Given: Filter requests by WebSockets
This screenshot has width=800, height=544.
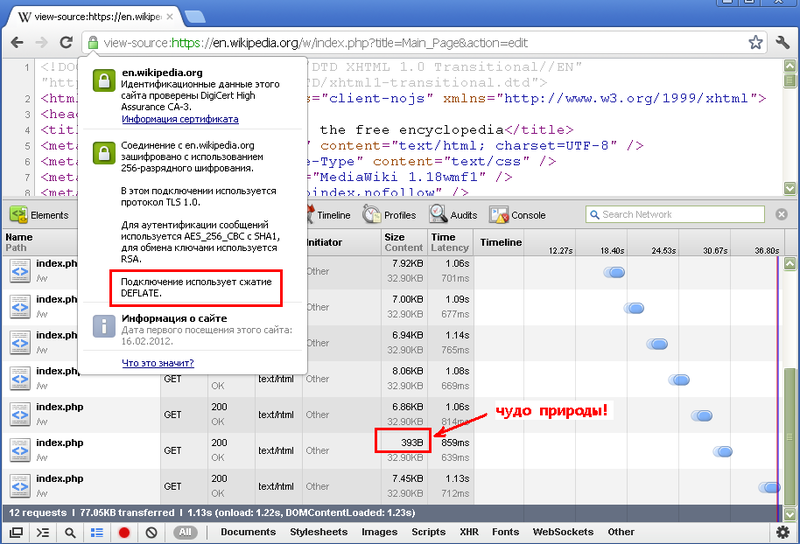Looking at the screenshot, I should click(x=563, y=532).
